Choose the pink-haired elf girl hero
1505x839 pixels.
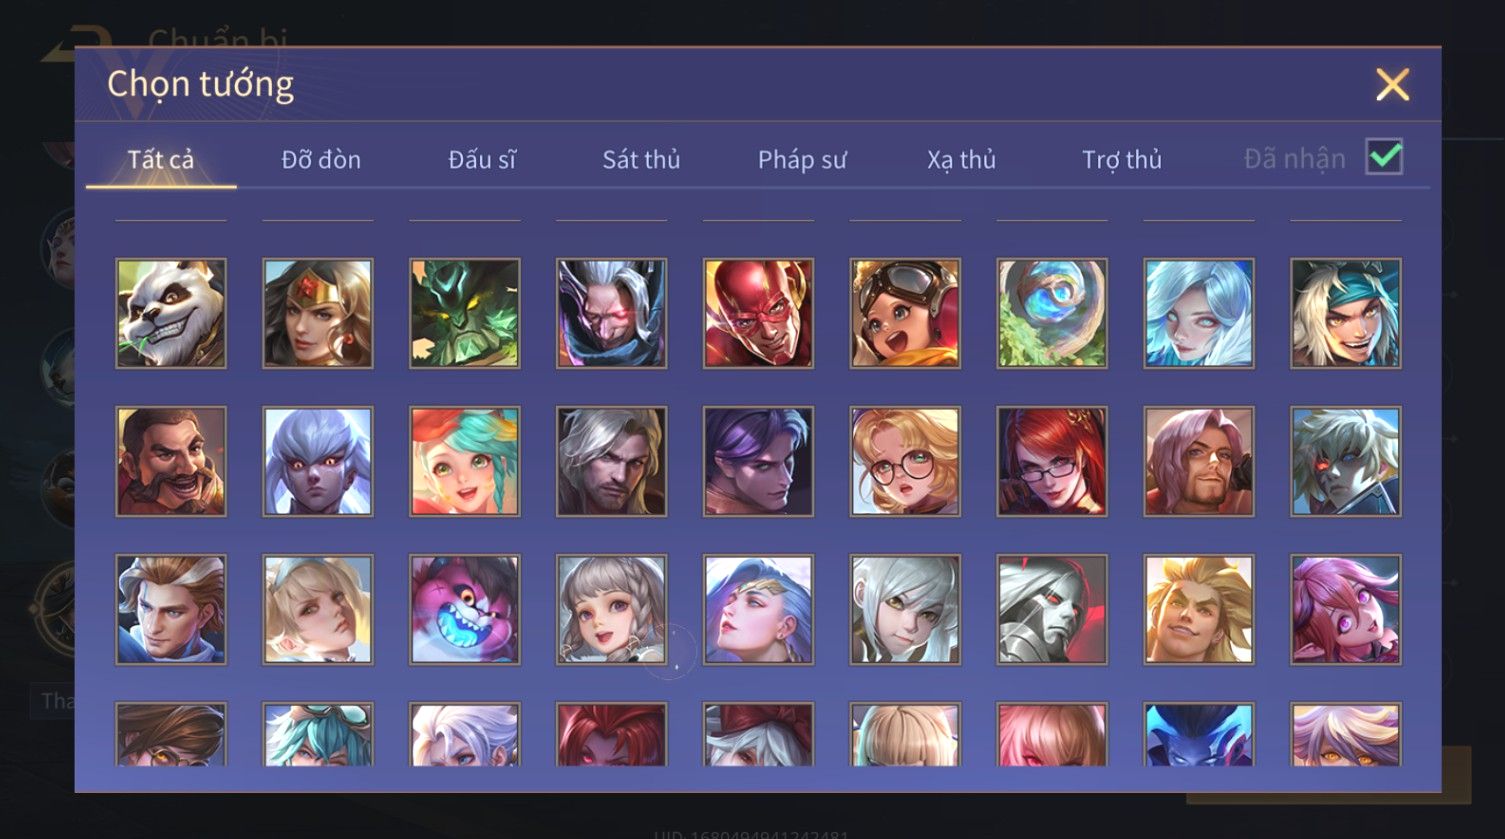coord(1346,609)
